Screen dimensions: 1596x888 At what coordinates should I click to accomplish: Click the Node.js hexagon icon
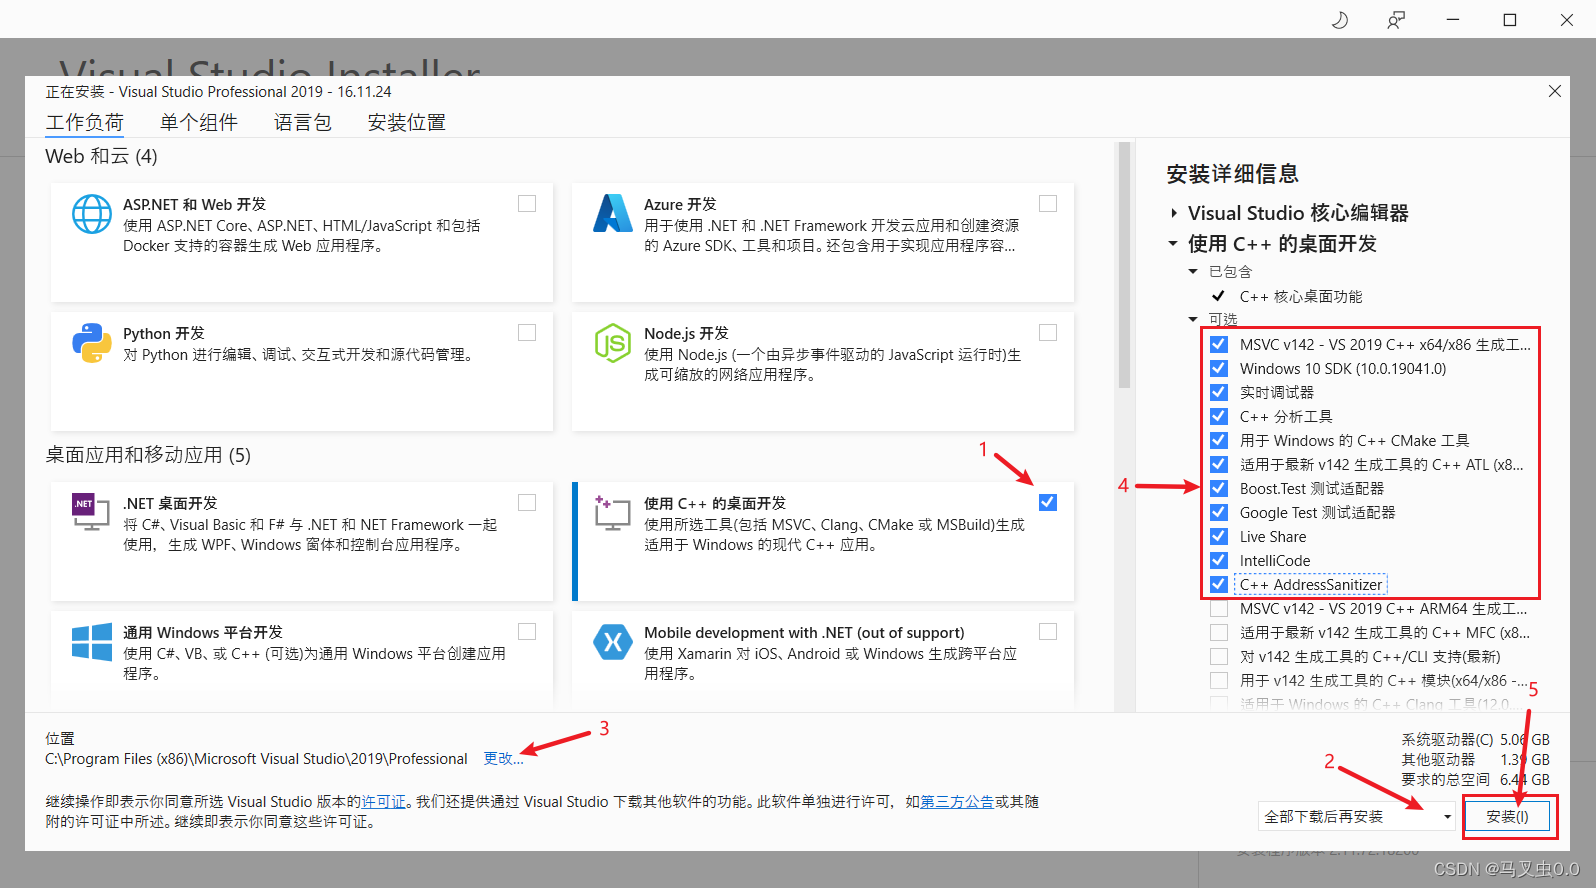click(612, 343)
